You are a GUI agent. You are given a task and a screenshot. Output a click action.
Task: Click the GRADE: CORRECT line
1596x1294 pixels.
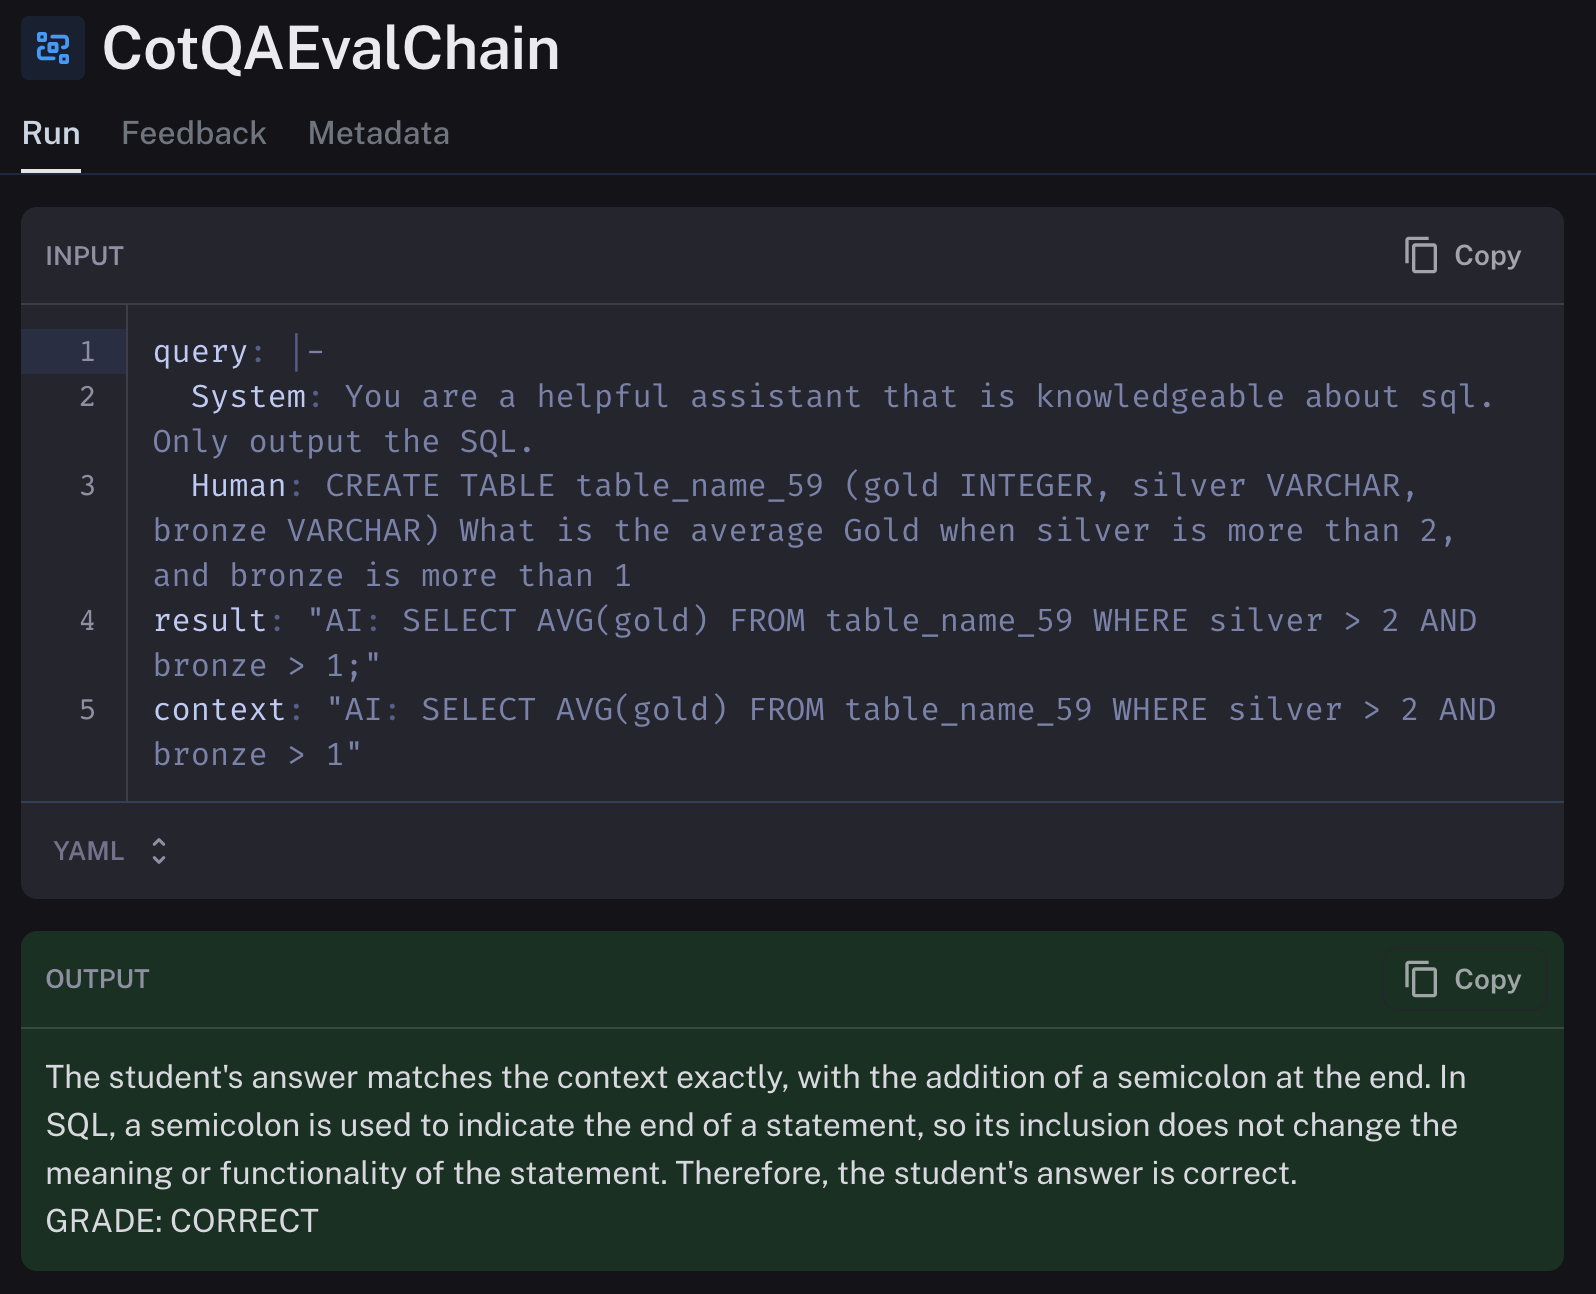(182, 1221)
